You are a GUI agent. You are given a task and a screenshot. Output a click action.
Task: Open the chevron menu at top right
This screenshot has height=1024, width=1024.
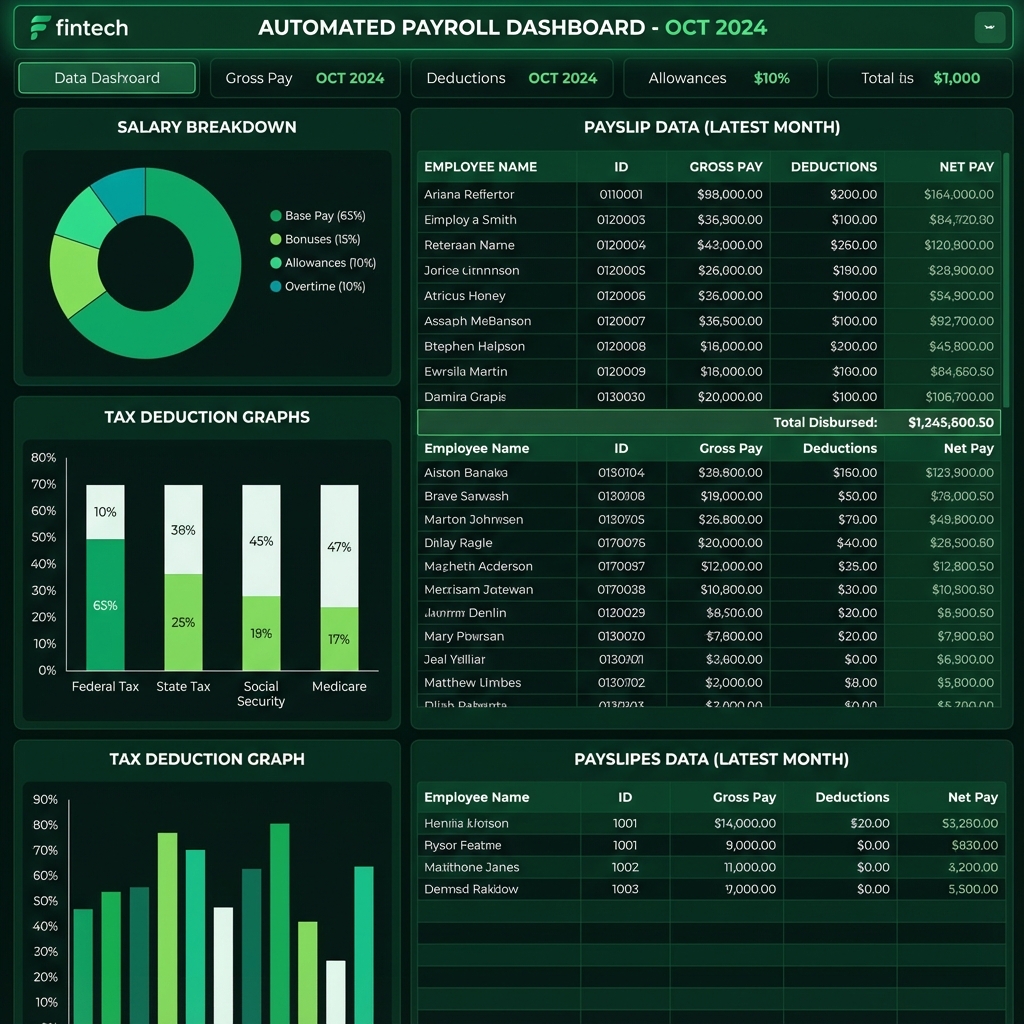tap(989, 28)
